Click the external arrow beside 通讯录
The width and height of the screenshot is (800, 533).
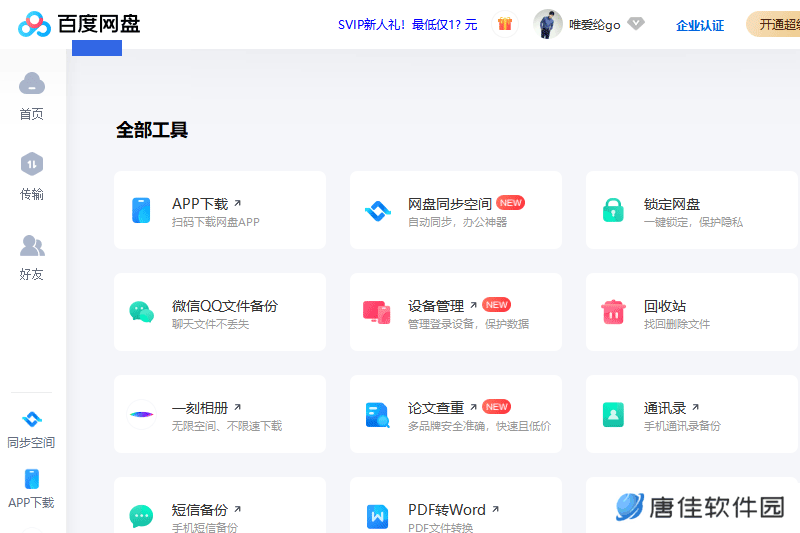(x=695, y=408)
